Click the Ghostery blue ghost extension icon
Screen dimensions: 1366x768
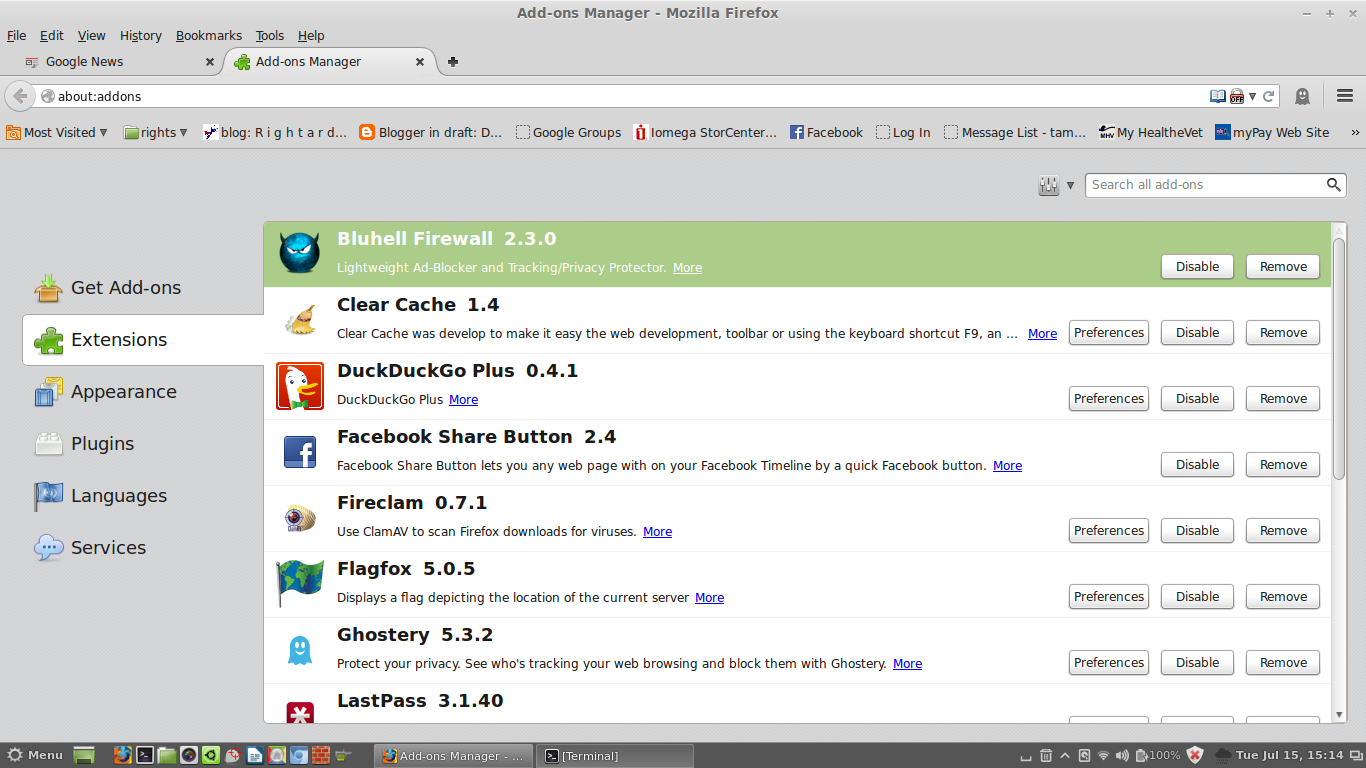300,650
